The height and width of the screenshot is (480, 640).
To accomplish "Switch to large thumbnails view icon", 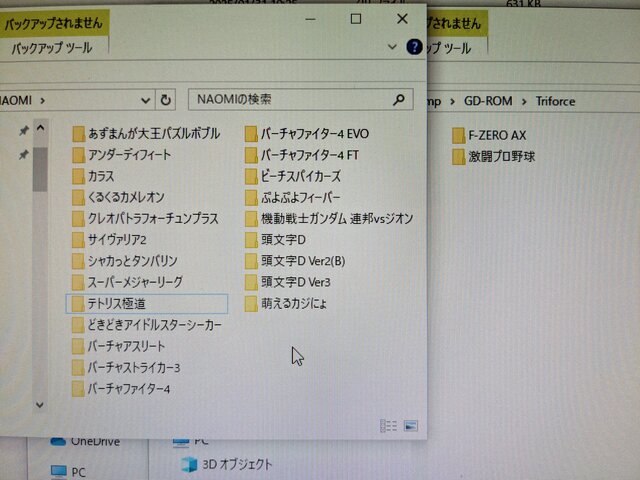I will coord(411,426).
